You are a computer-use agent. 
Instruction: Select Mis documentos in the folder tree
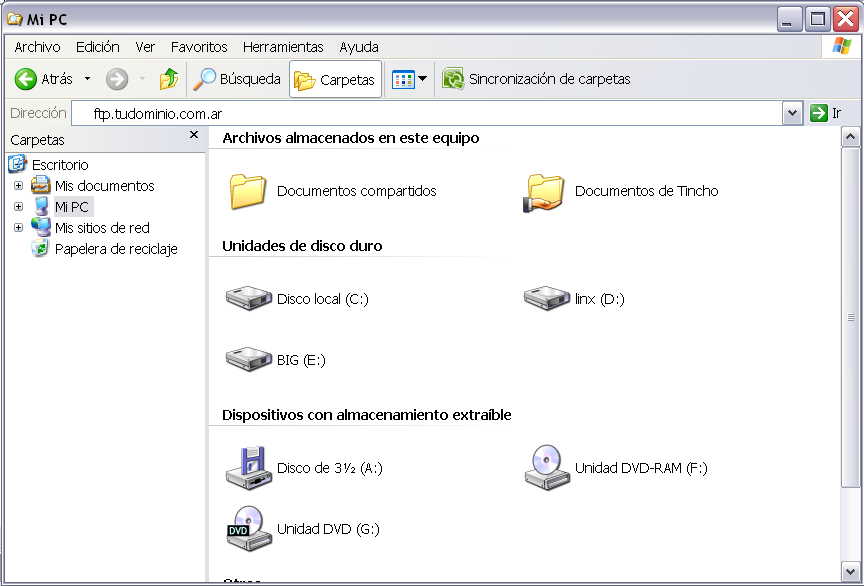click(x=105, y=186)
